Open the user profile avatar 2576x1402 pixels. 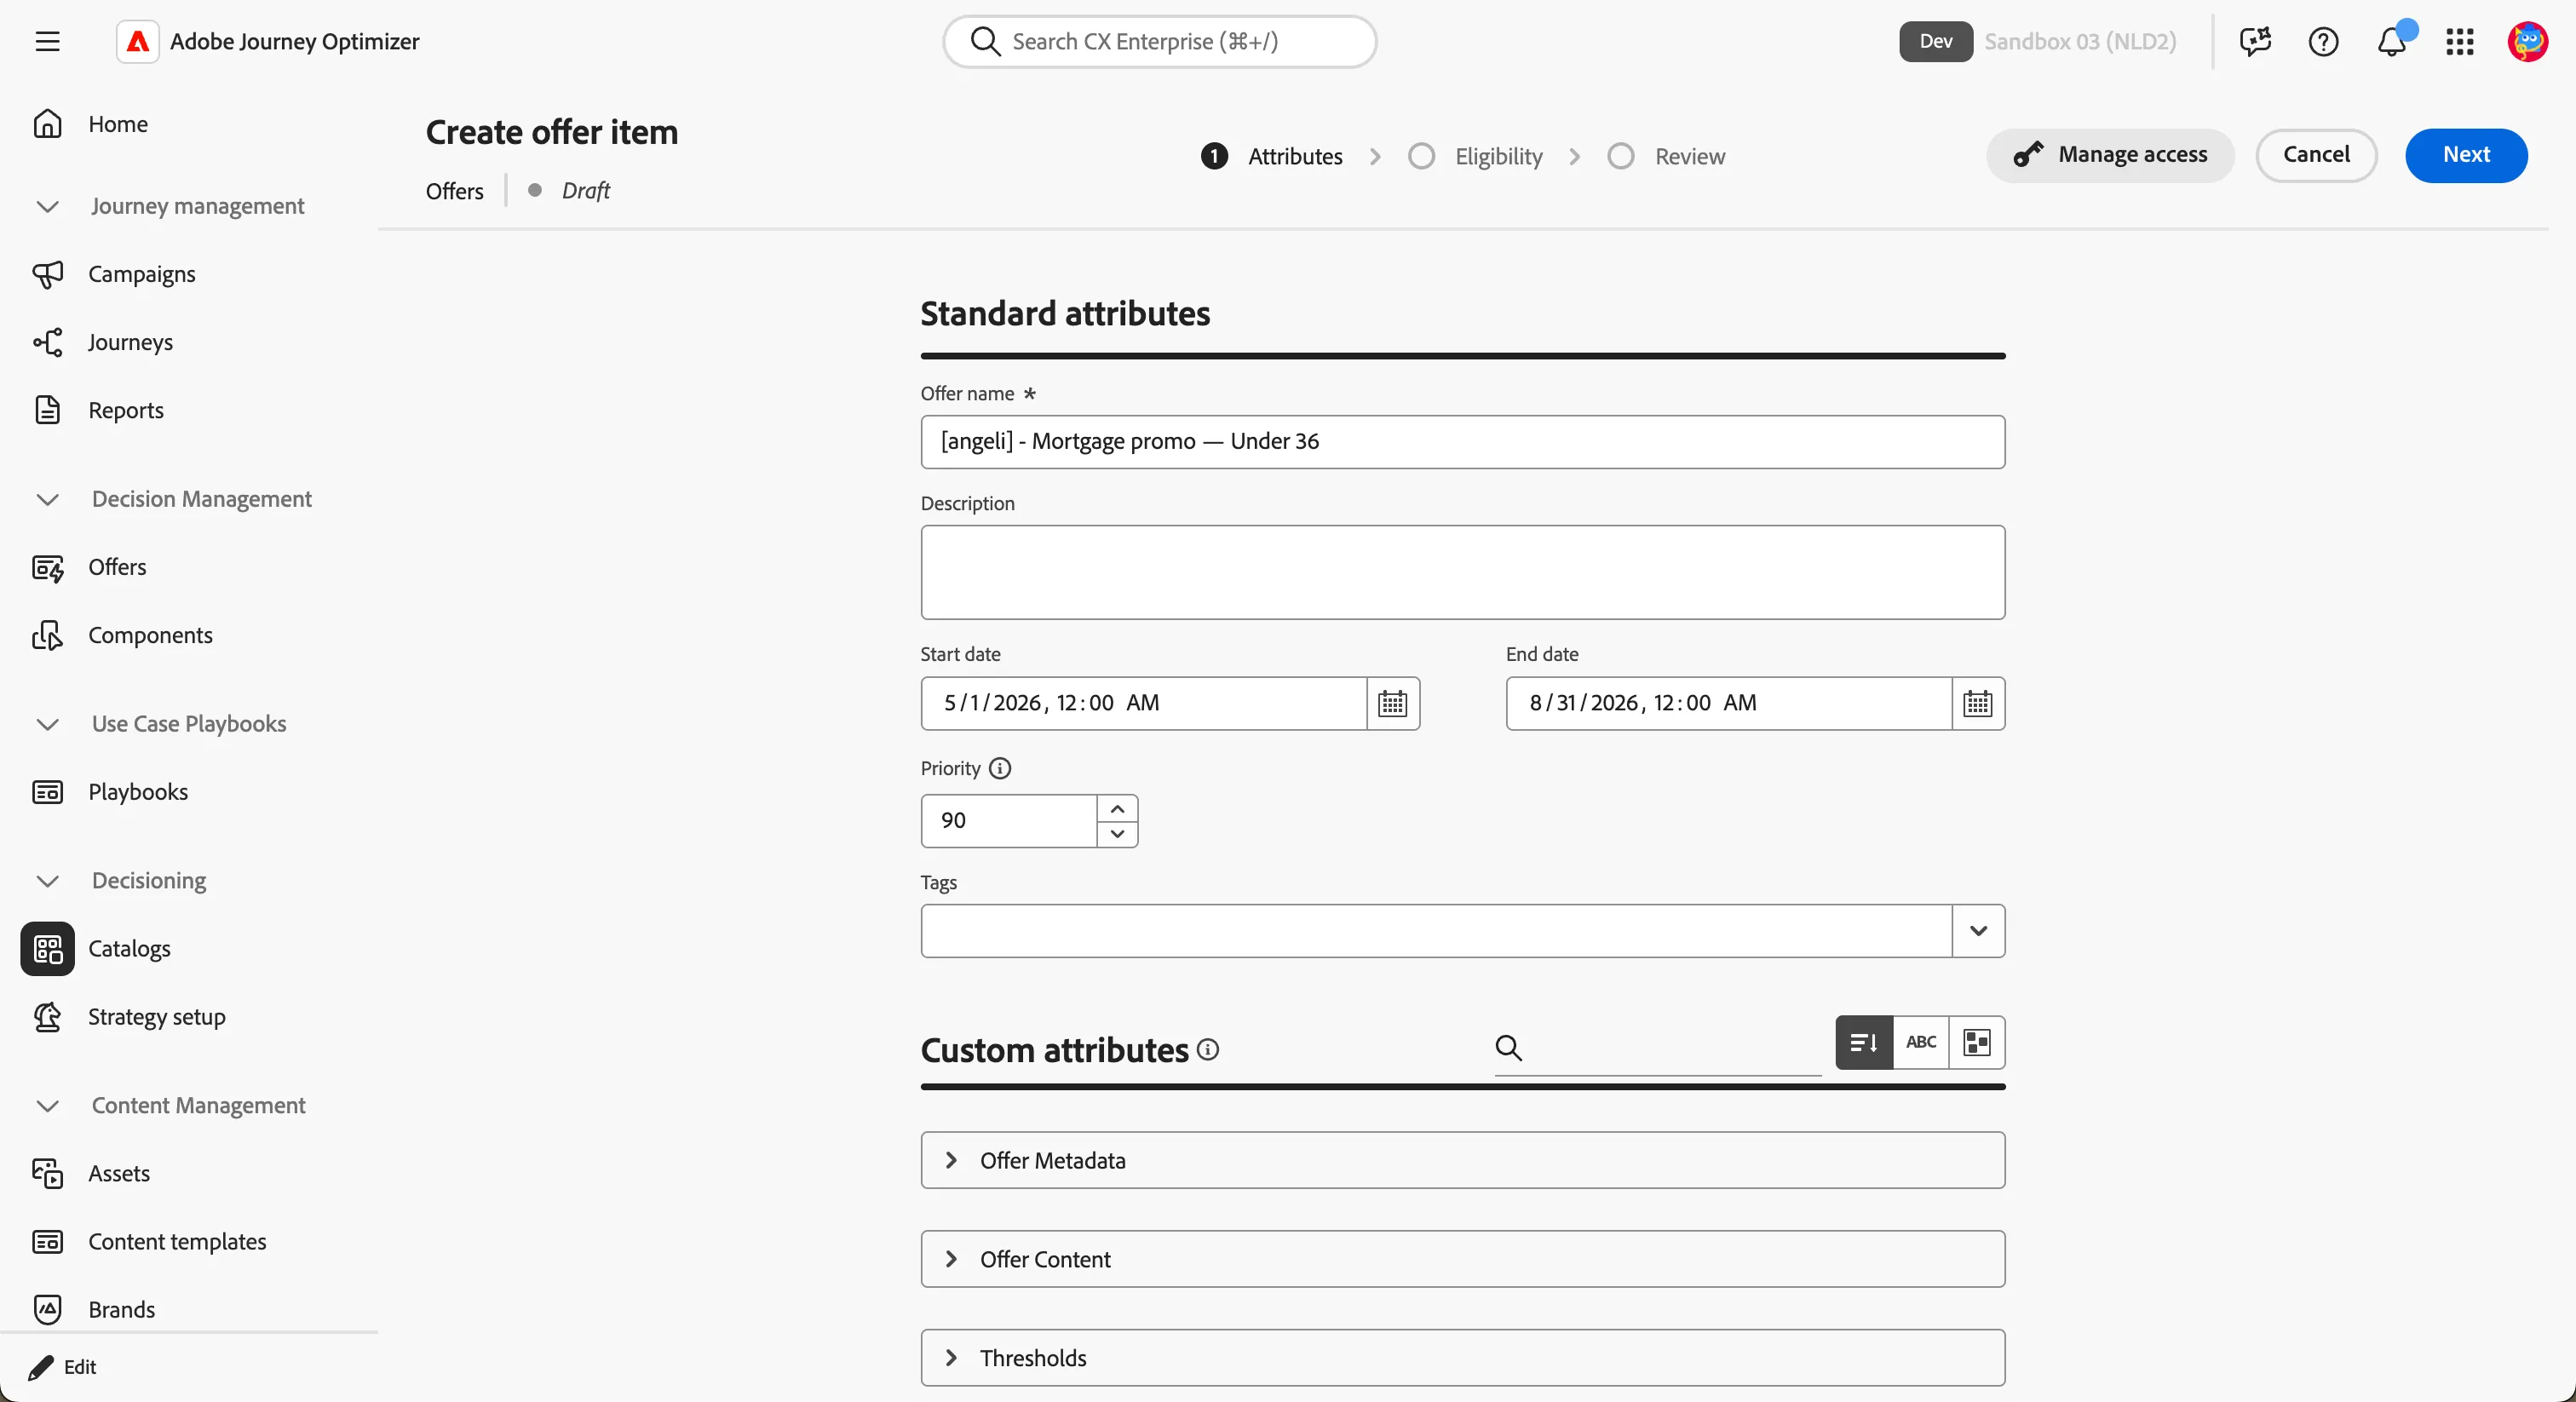[x=2527, y=41]
